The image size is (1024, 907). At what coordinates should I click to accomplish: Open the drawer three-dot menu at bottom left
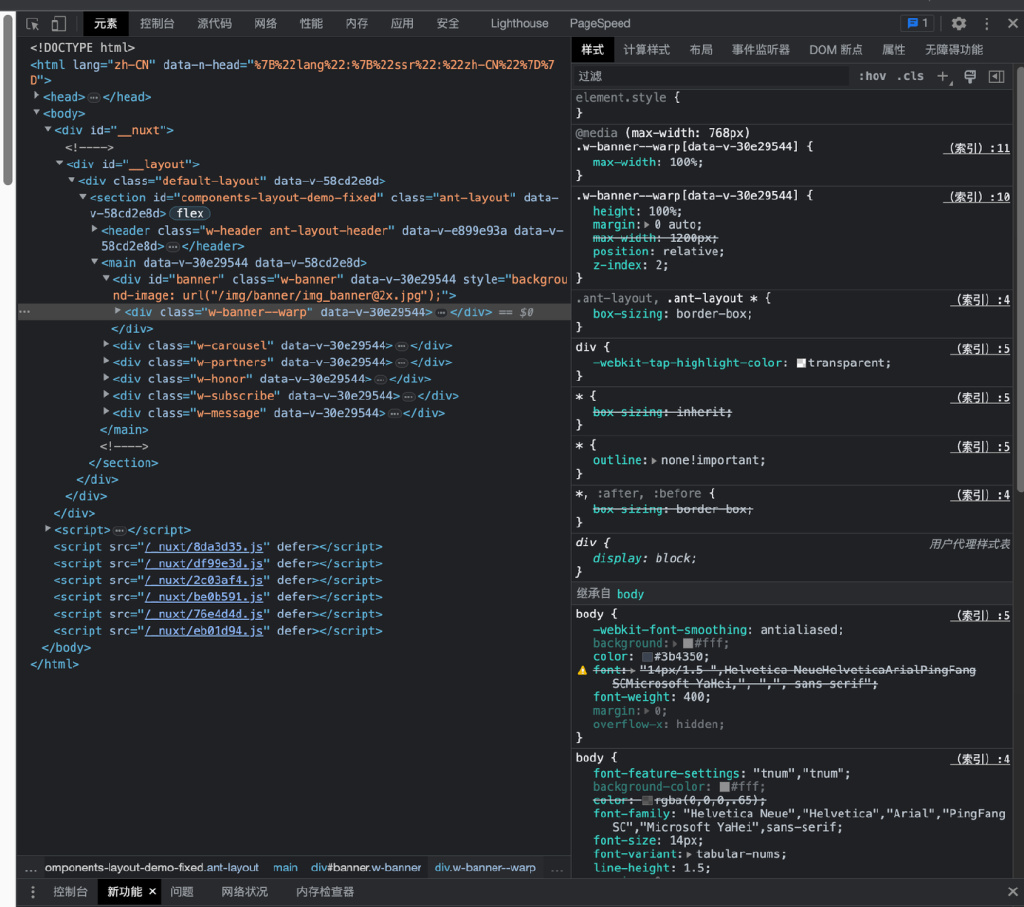[32, 892]
